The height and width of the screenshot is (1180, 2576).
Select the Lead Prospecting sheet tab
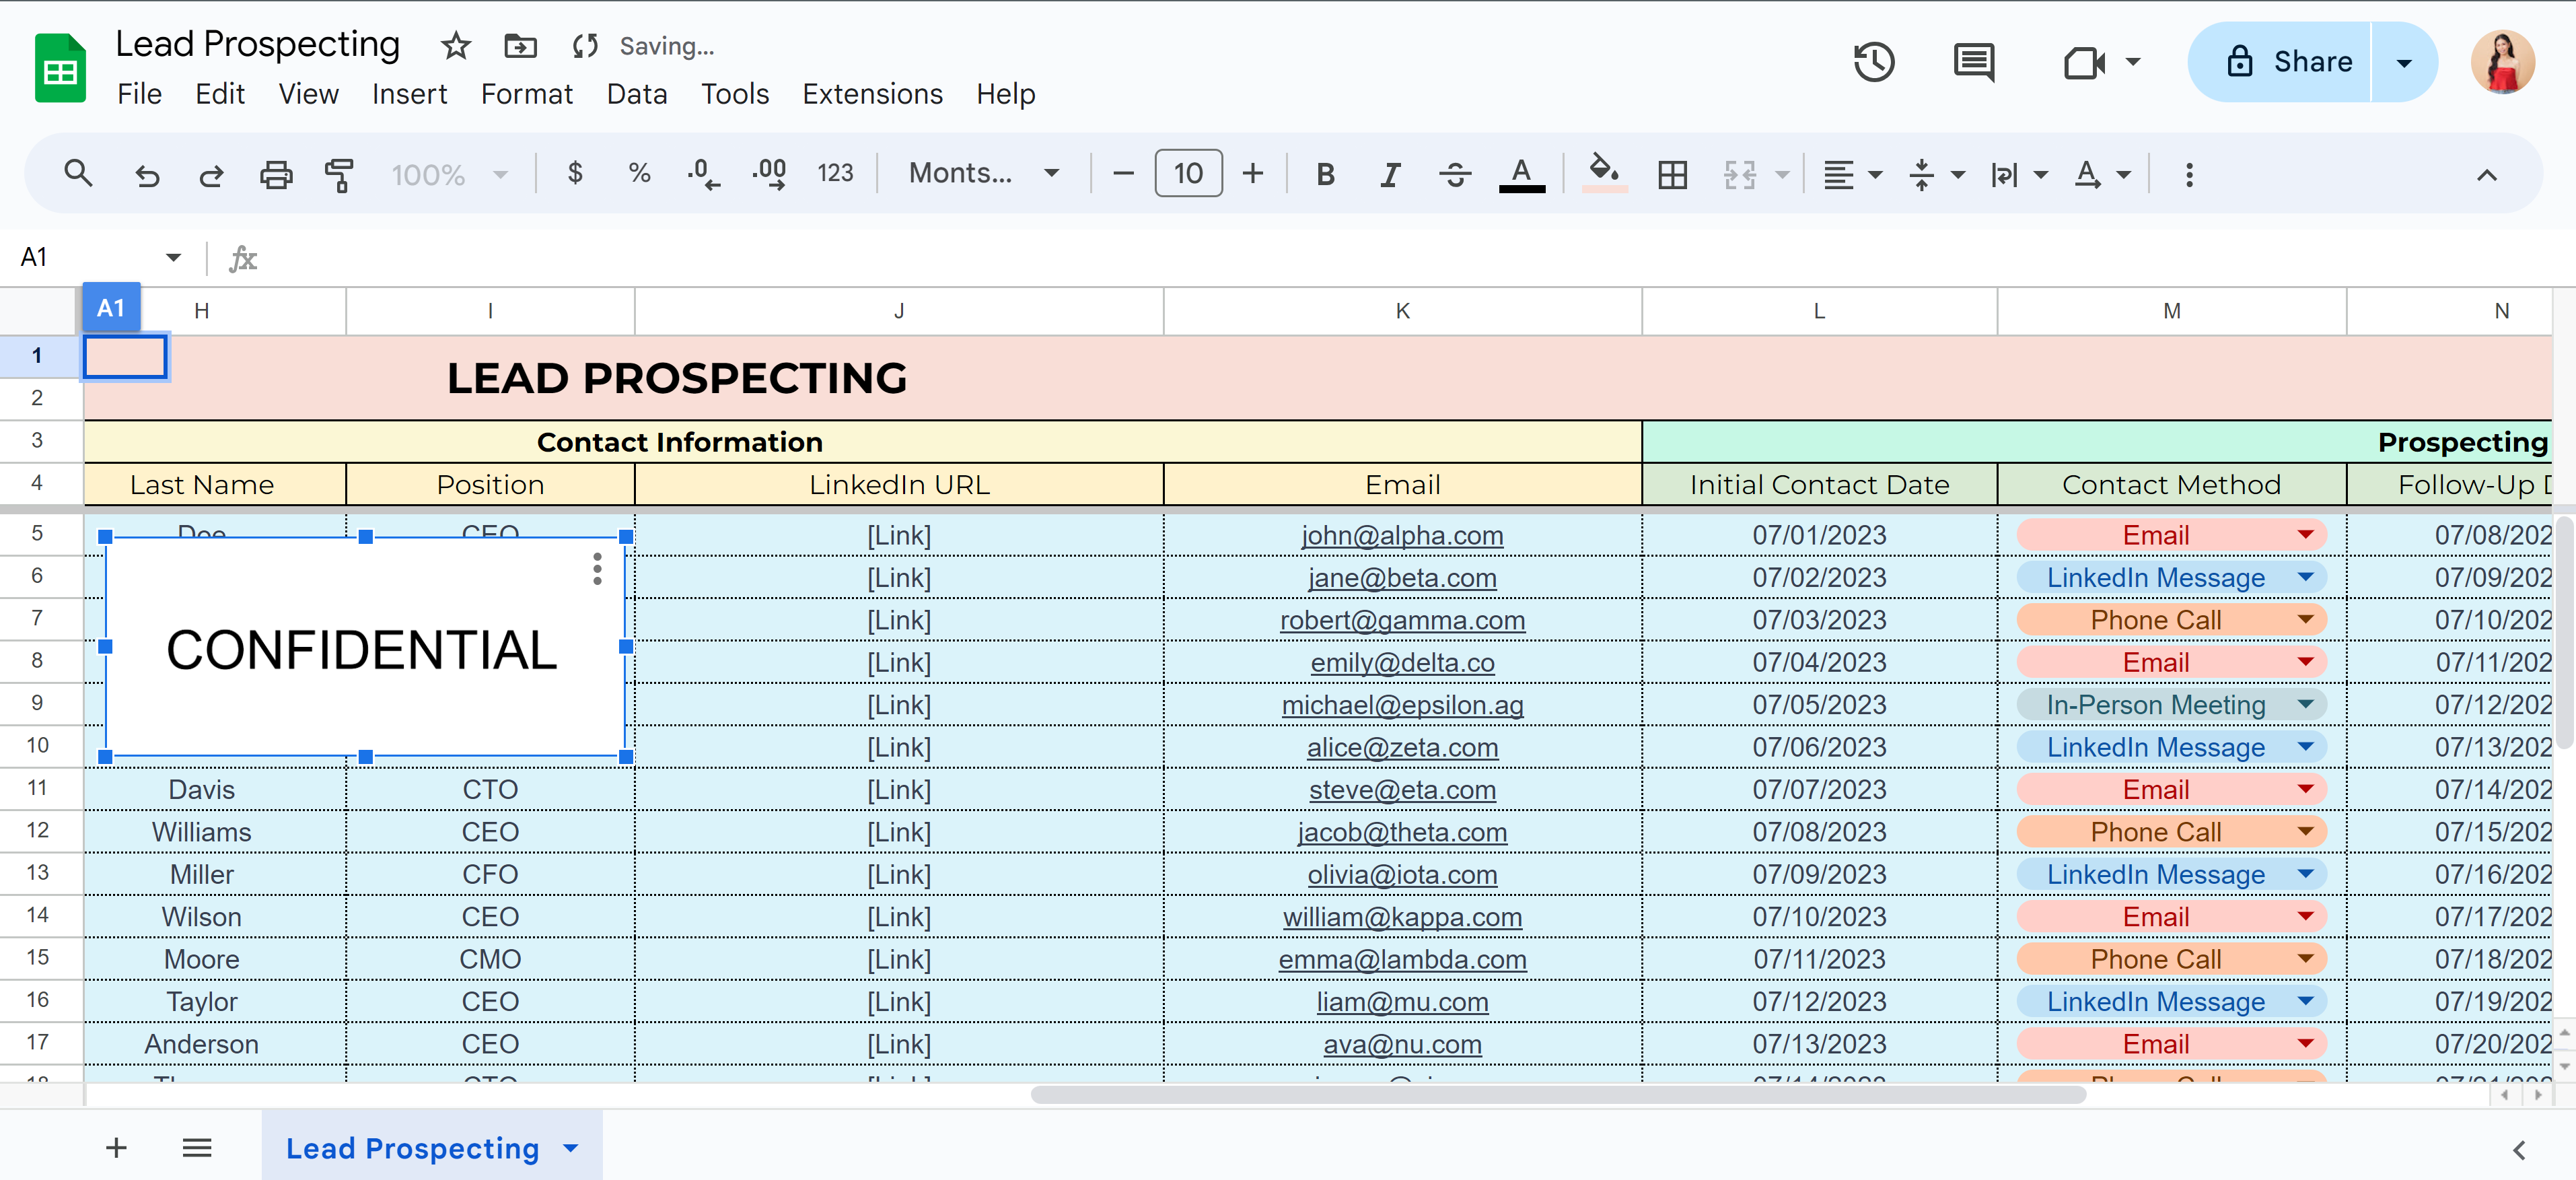tap(412, 1148)
